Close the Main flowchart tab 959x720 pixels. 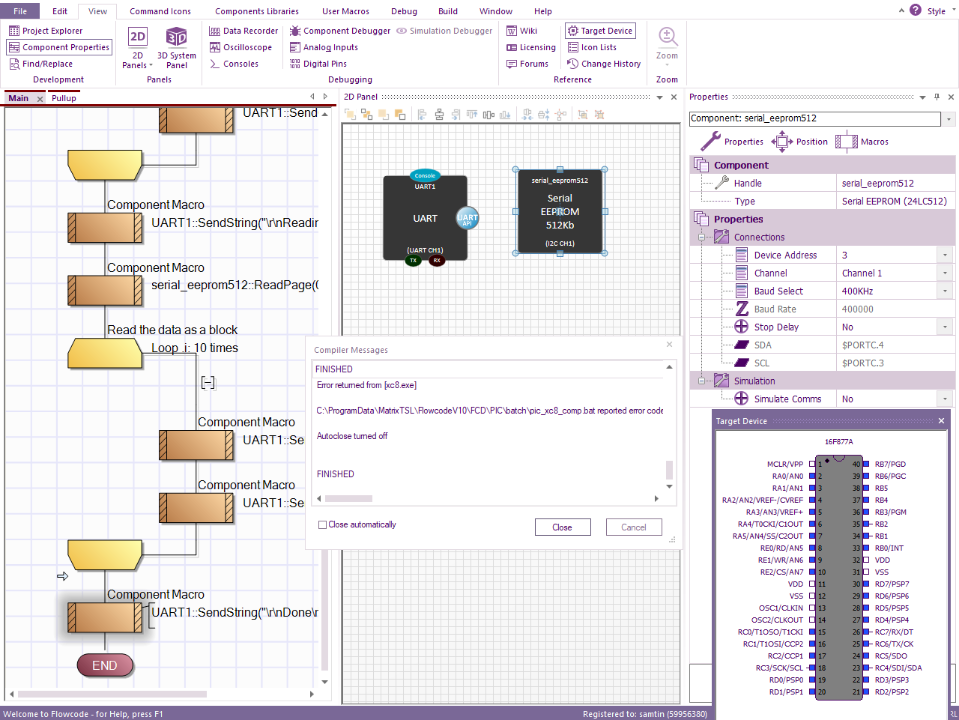click(x=40, y=98)
